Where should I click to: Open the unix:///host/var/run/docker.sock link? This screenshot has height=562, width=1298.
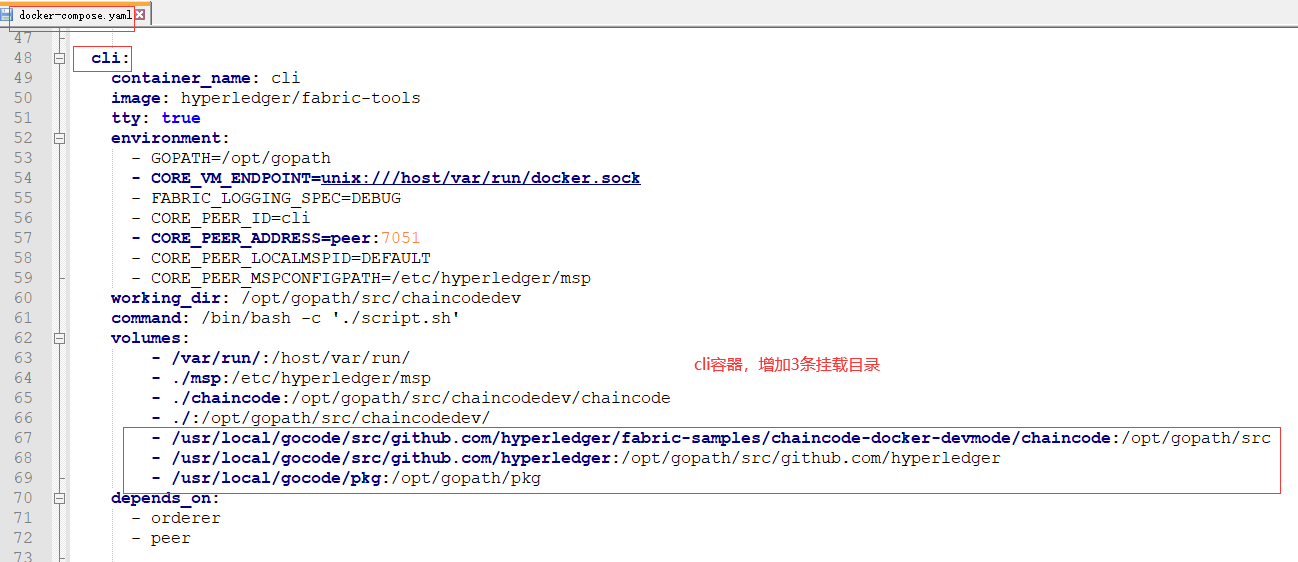(x=481, y=178)
